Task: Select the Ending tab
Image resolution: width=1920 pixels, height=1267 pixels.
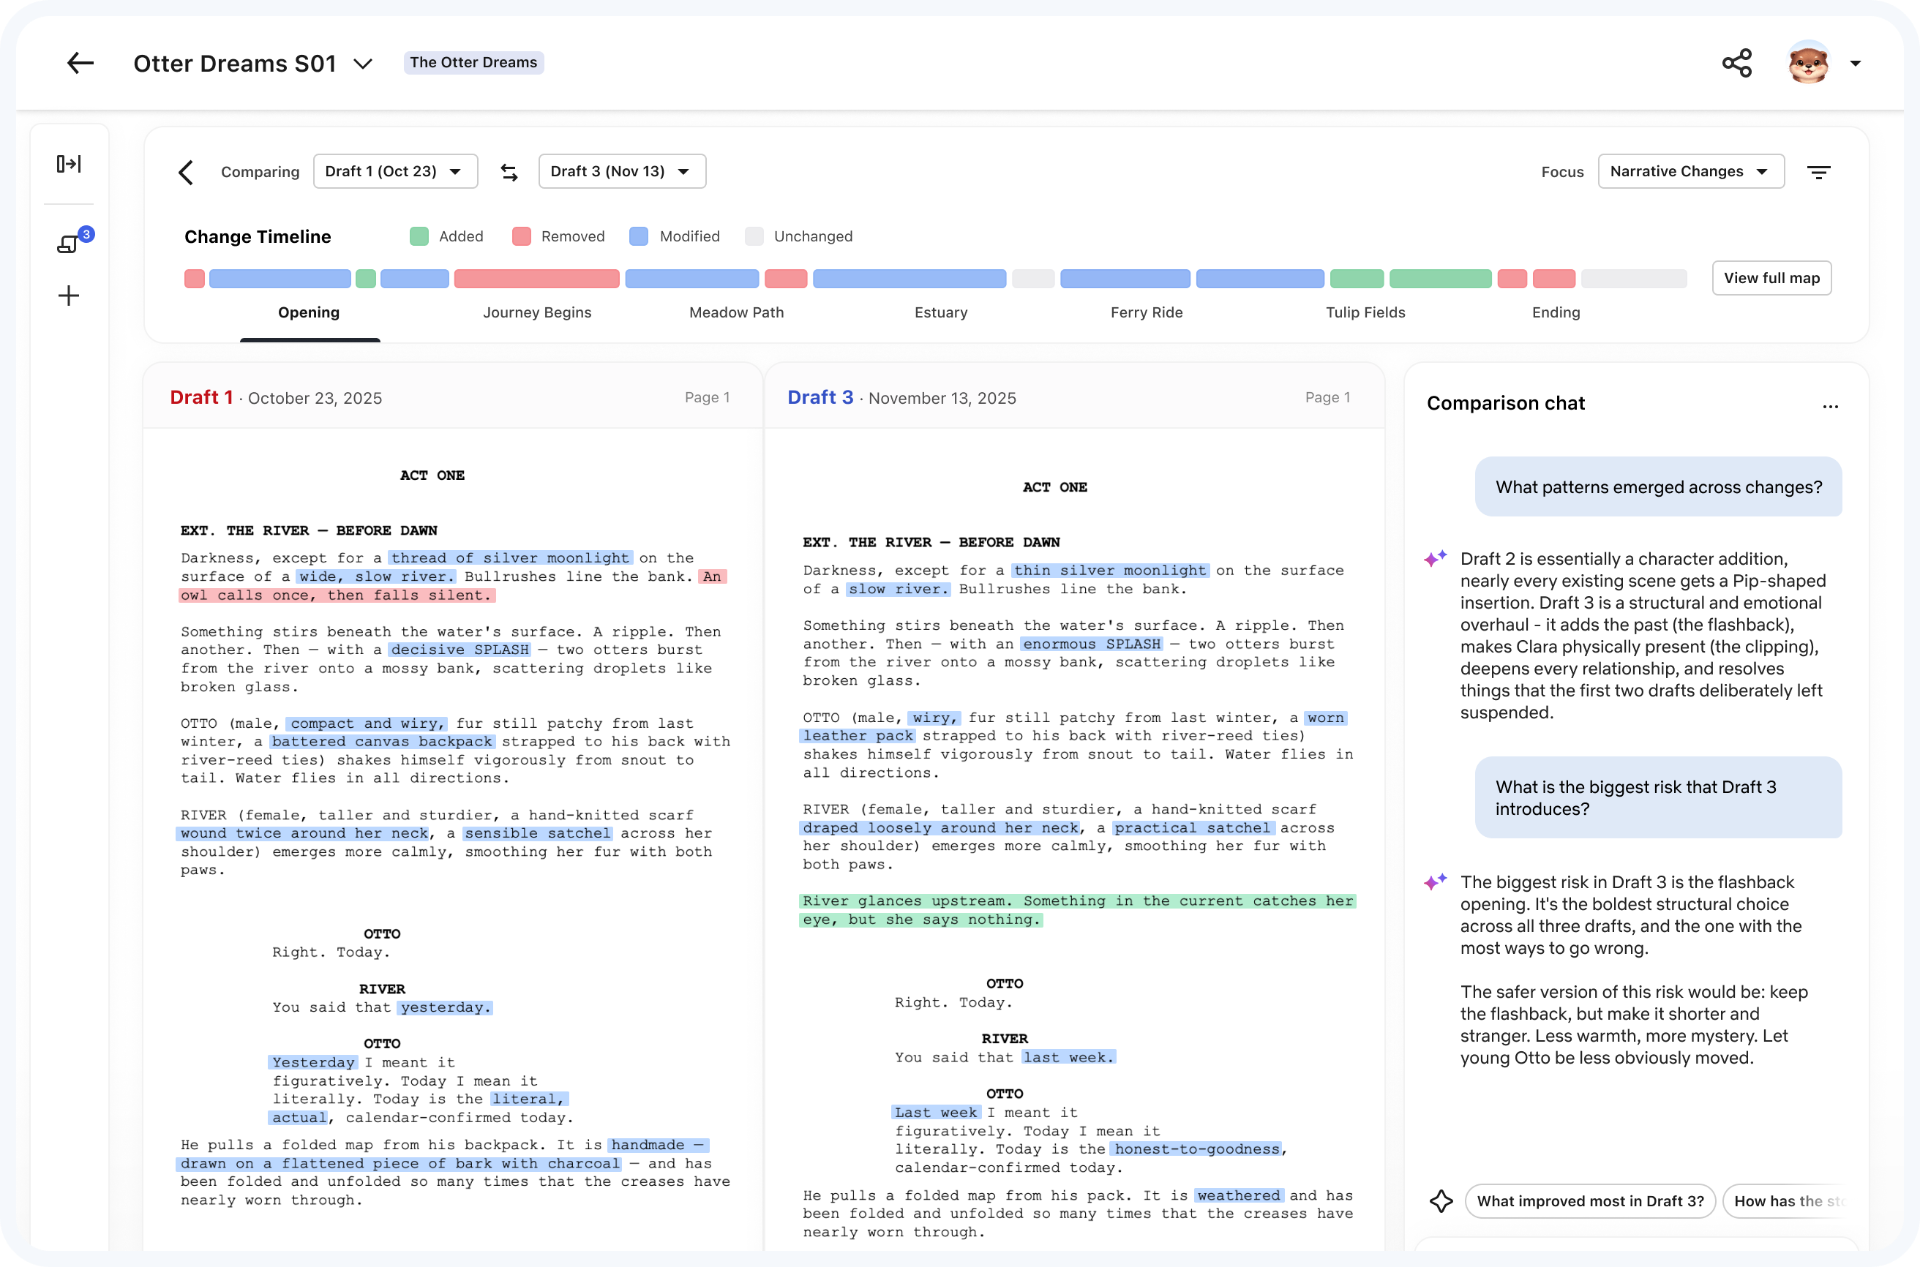Action: pos(1556,313)
